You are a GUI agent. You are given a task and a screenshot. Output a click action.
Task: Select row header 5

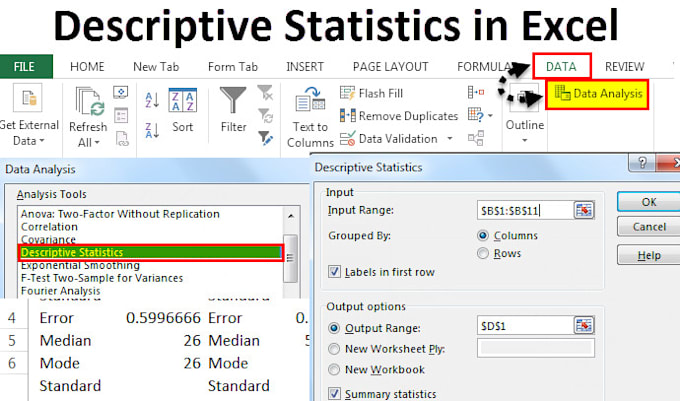pos(12,340)
